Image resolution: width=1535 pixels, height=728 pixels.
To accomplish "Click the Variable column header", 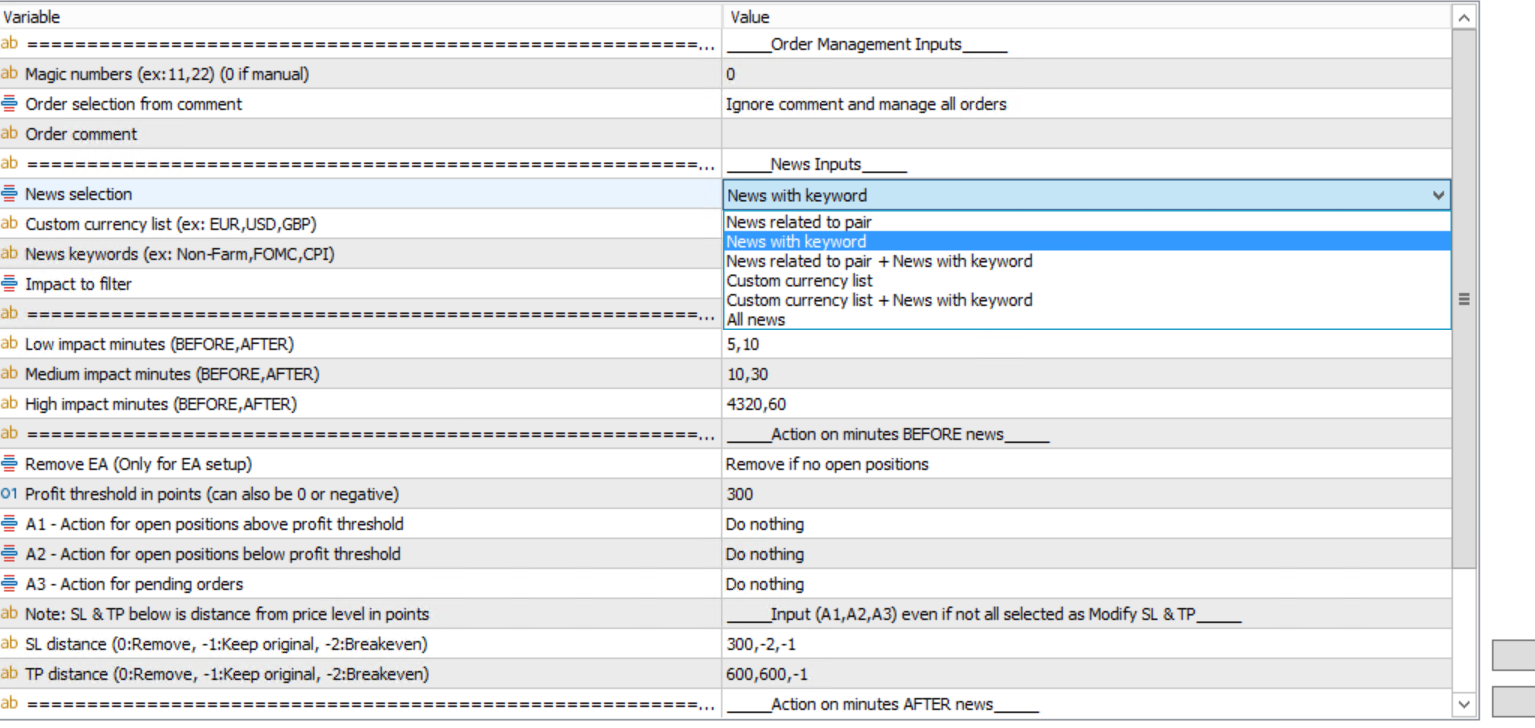I will click(361, 17).
